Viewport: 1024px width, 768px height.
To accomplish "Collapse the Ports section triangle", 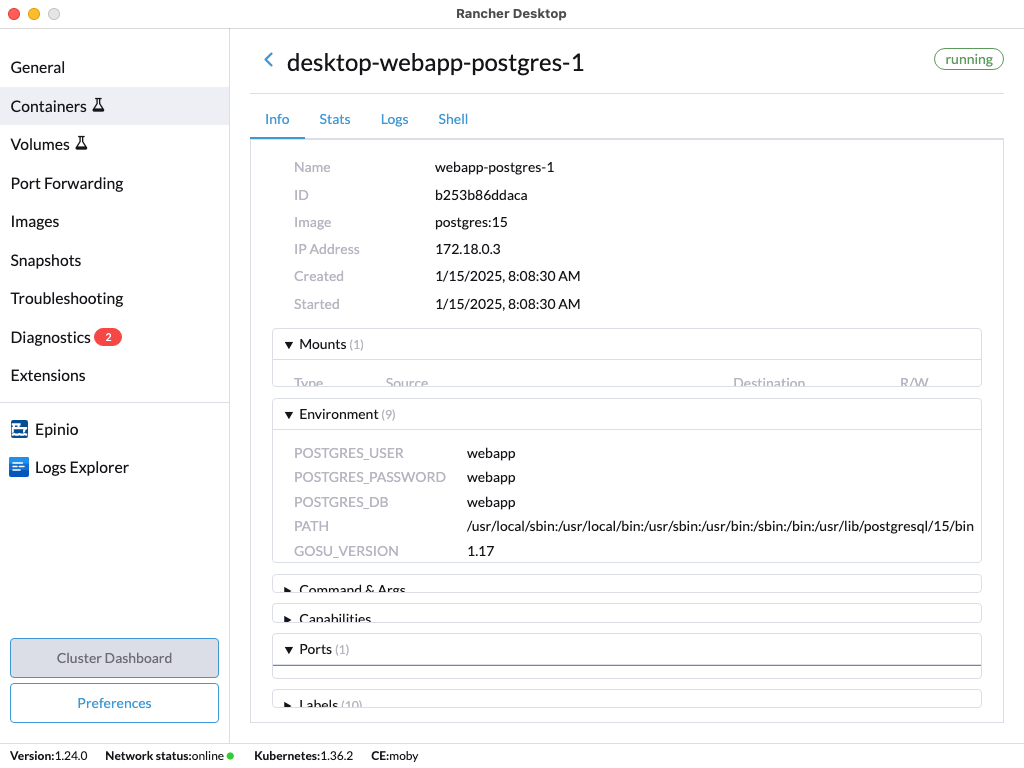I will pos(289,650).
